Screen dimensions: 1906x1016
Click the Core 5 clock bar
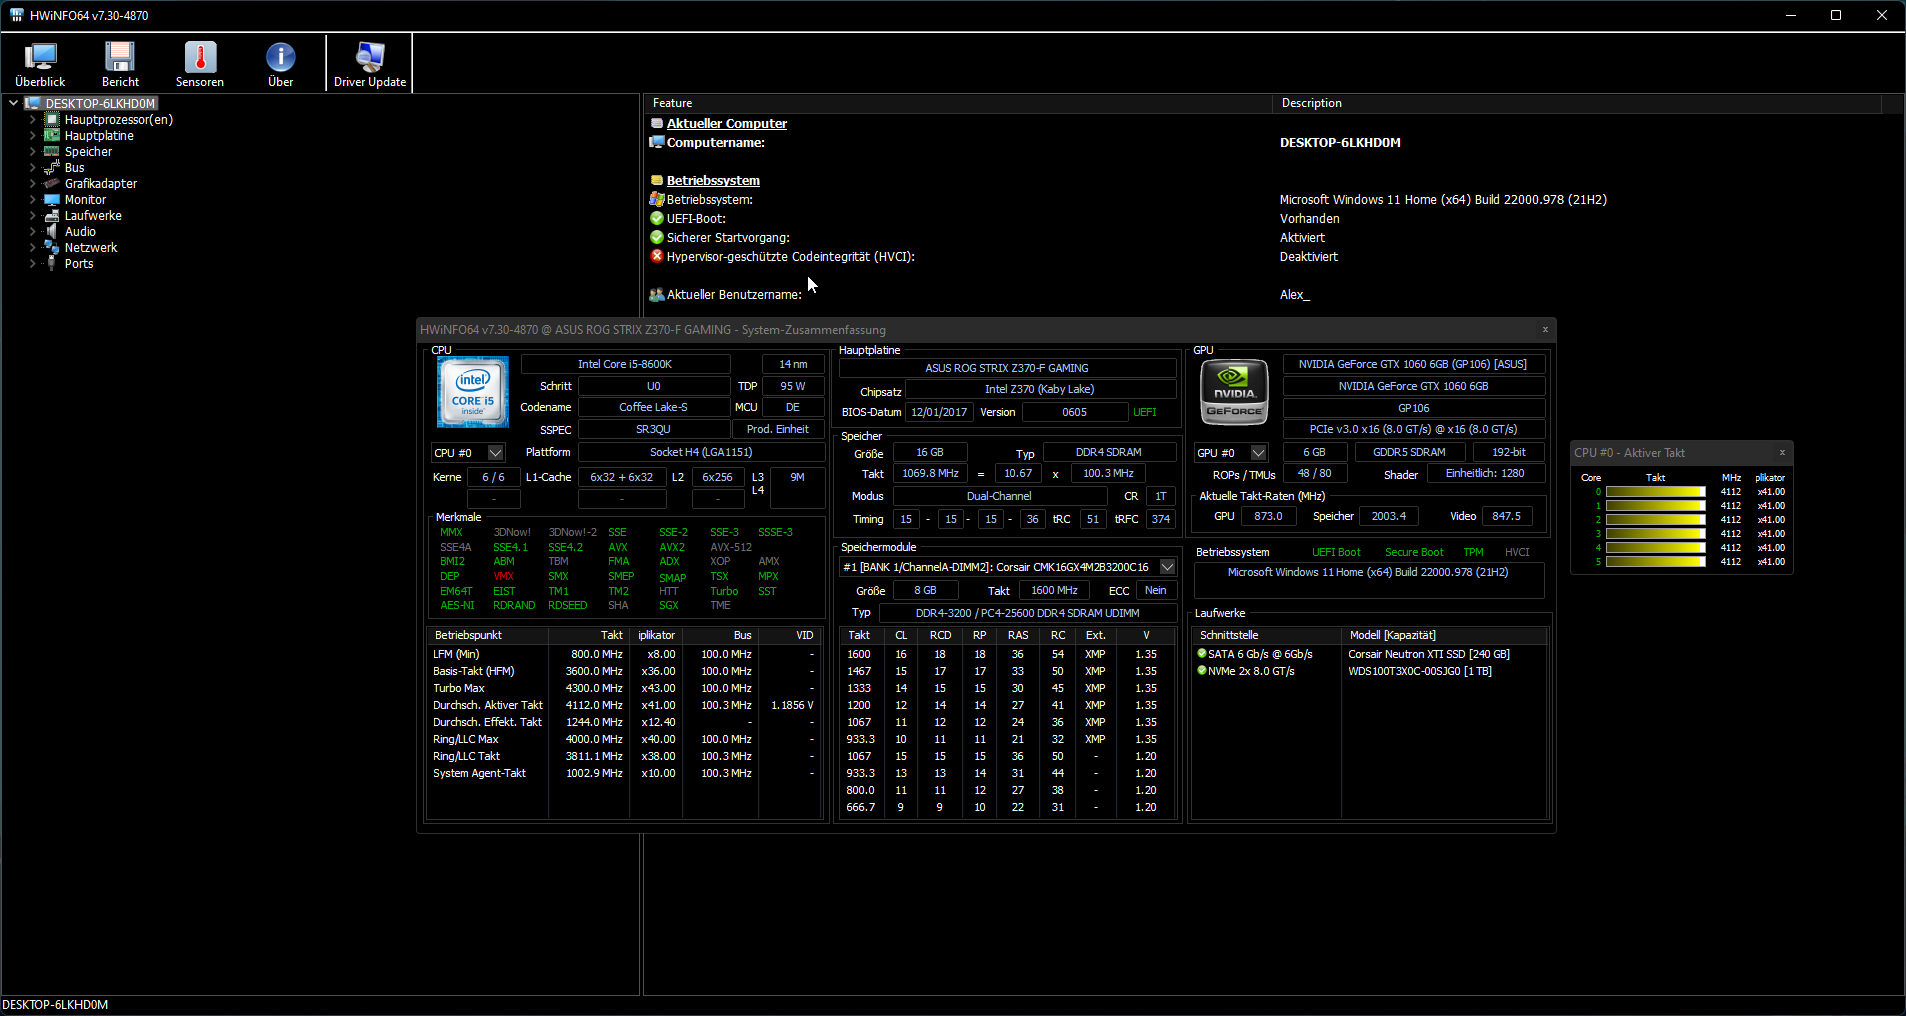pyautogui.click(x=1655, y=562)
